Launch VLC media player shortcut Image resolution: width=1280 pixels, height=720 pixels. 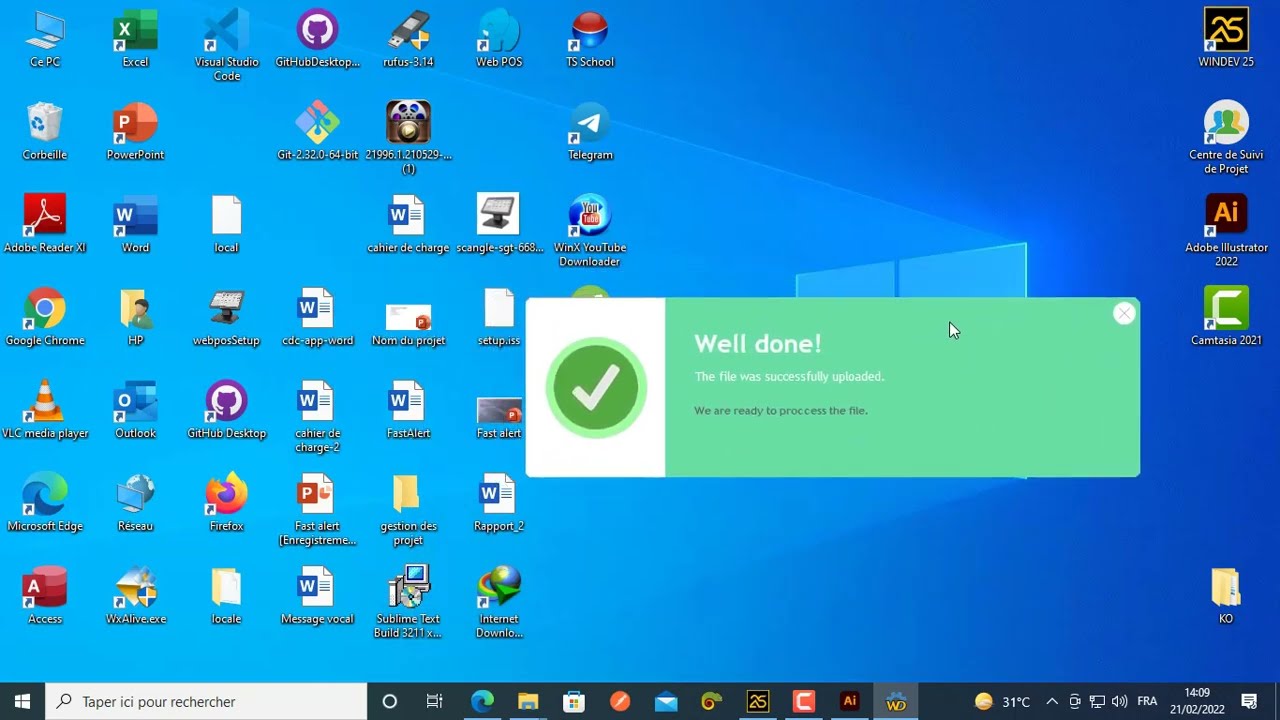pyautogui.click(x=45, y=410)
